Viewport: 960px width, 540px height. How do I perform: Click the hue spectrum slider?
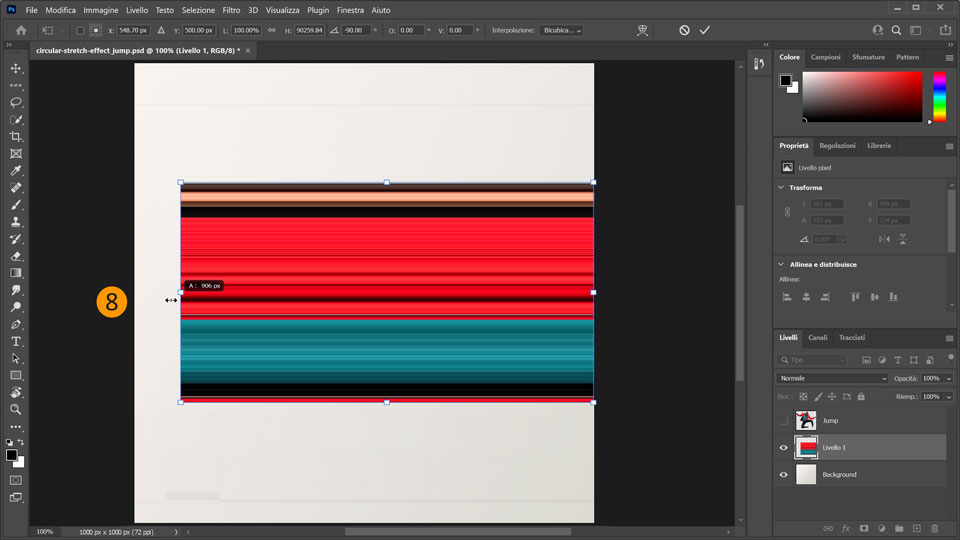point(939,97)
